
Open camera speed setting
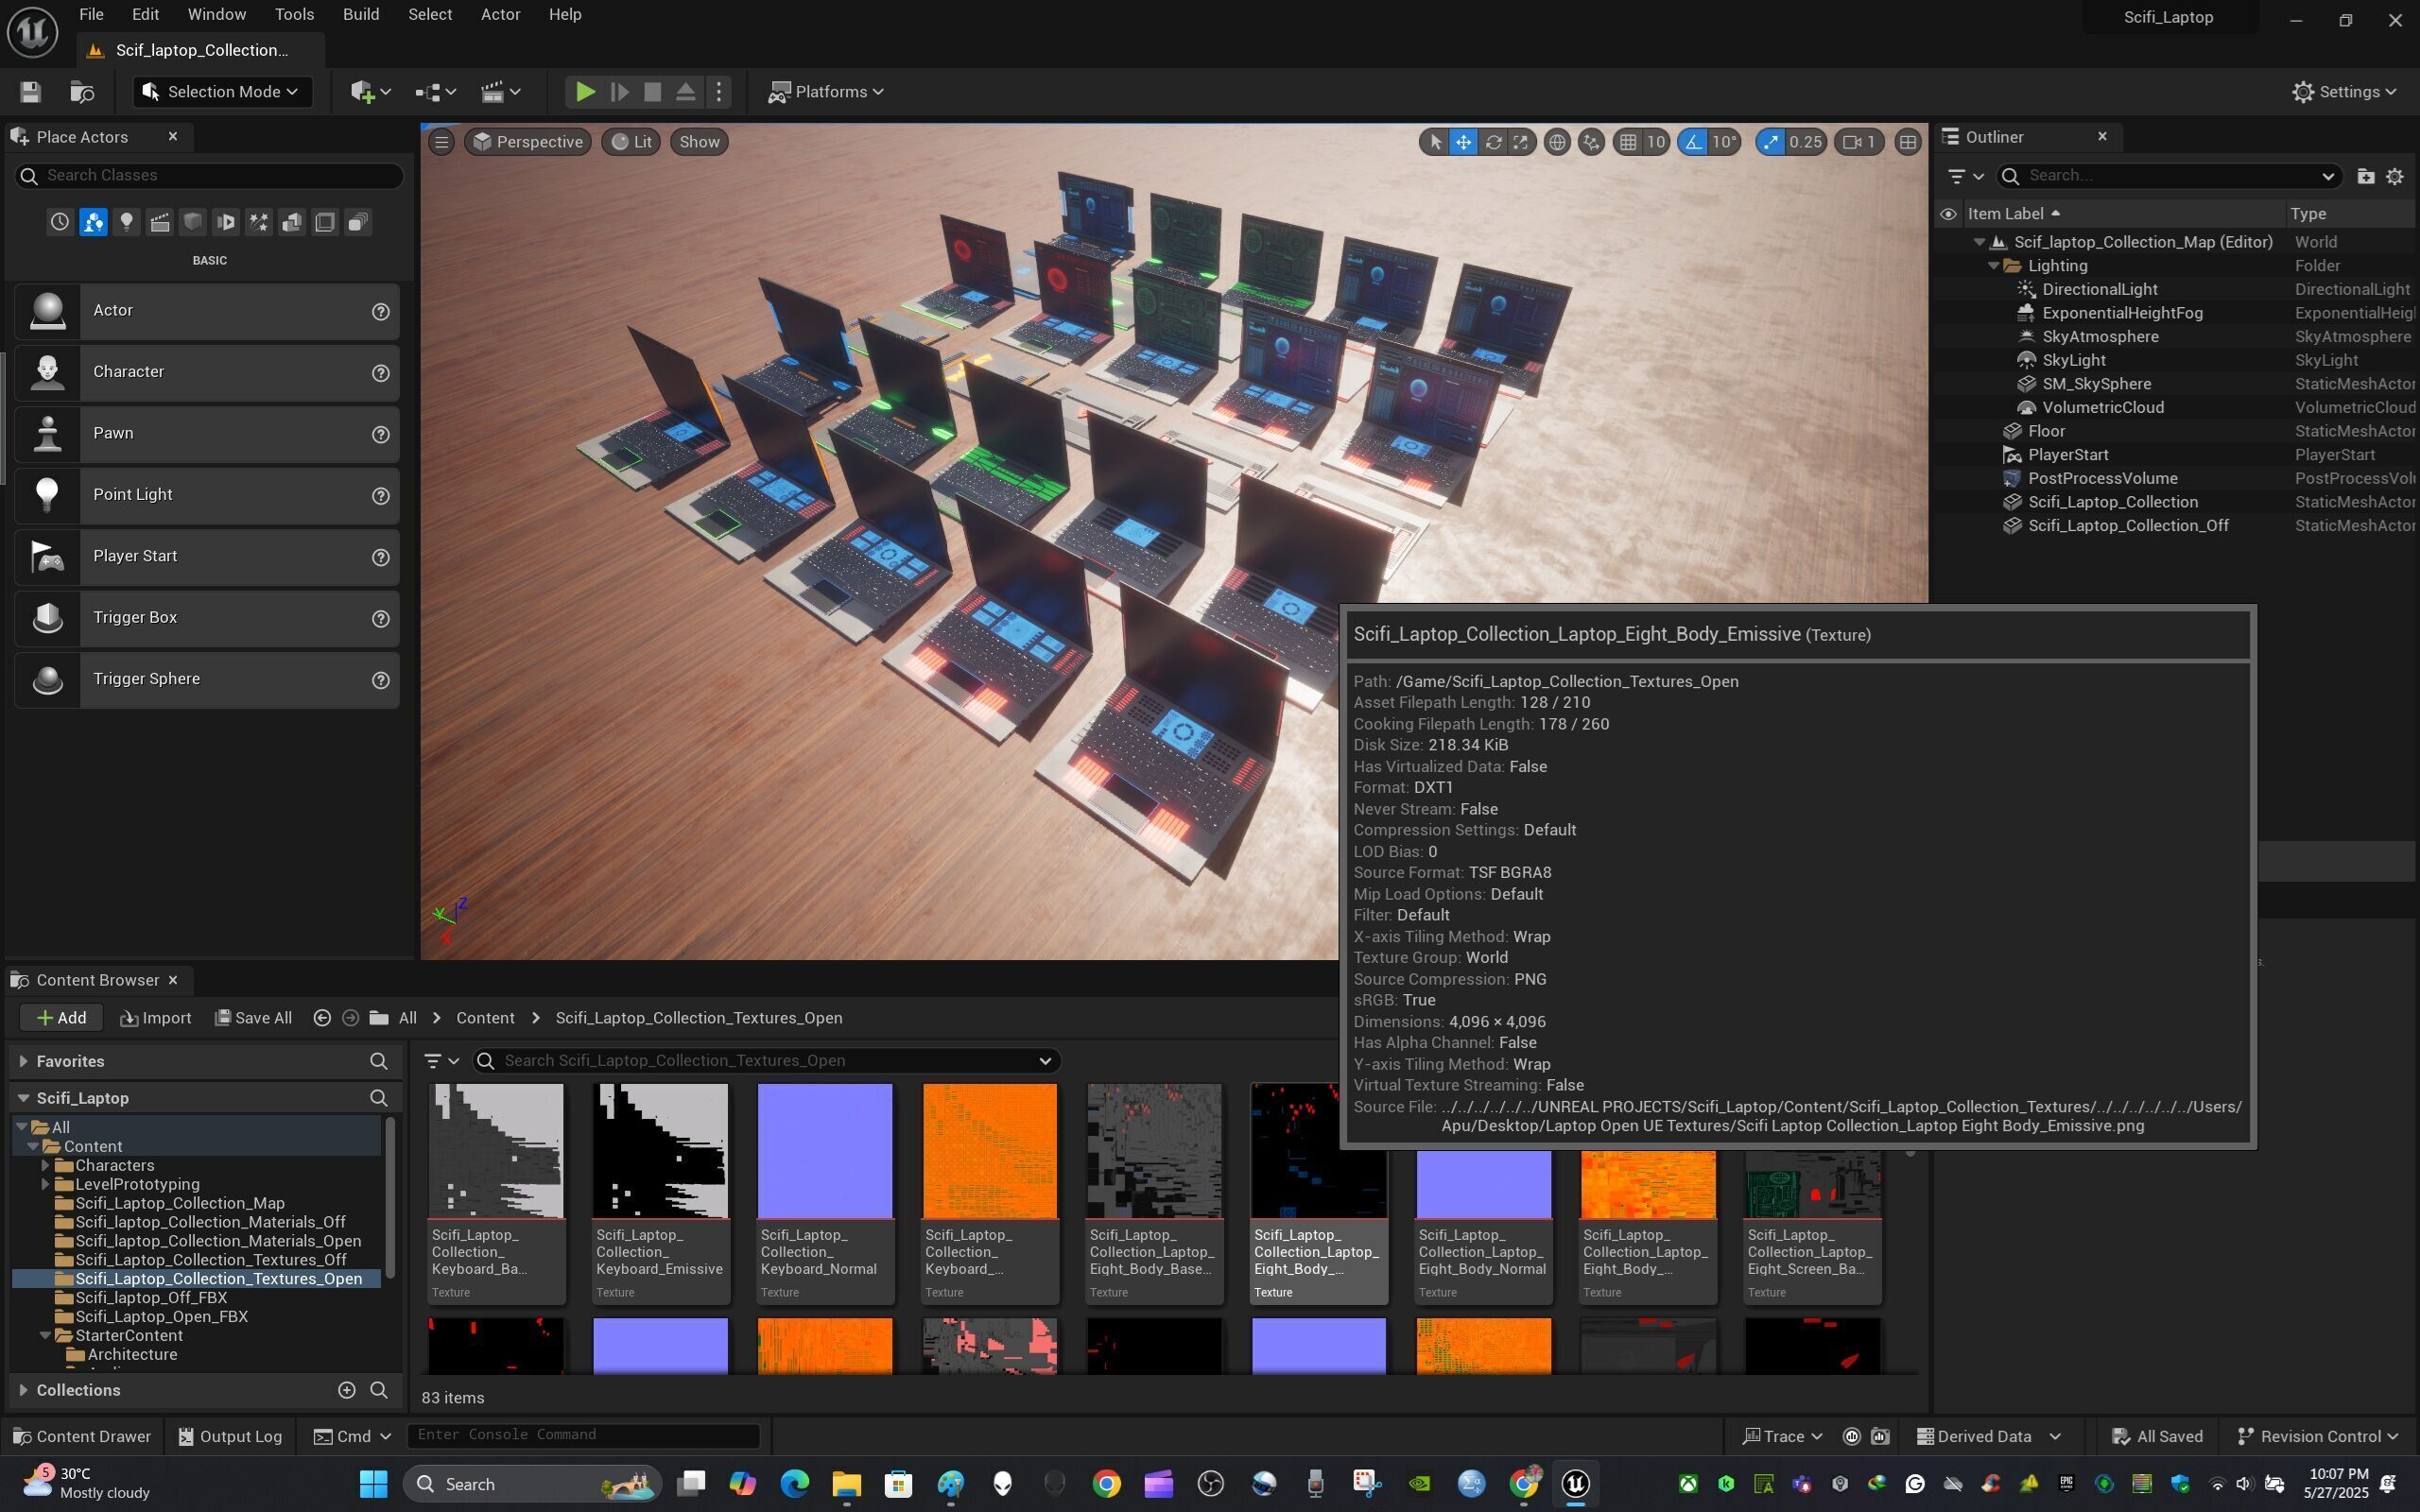(x=1859, y=142)
